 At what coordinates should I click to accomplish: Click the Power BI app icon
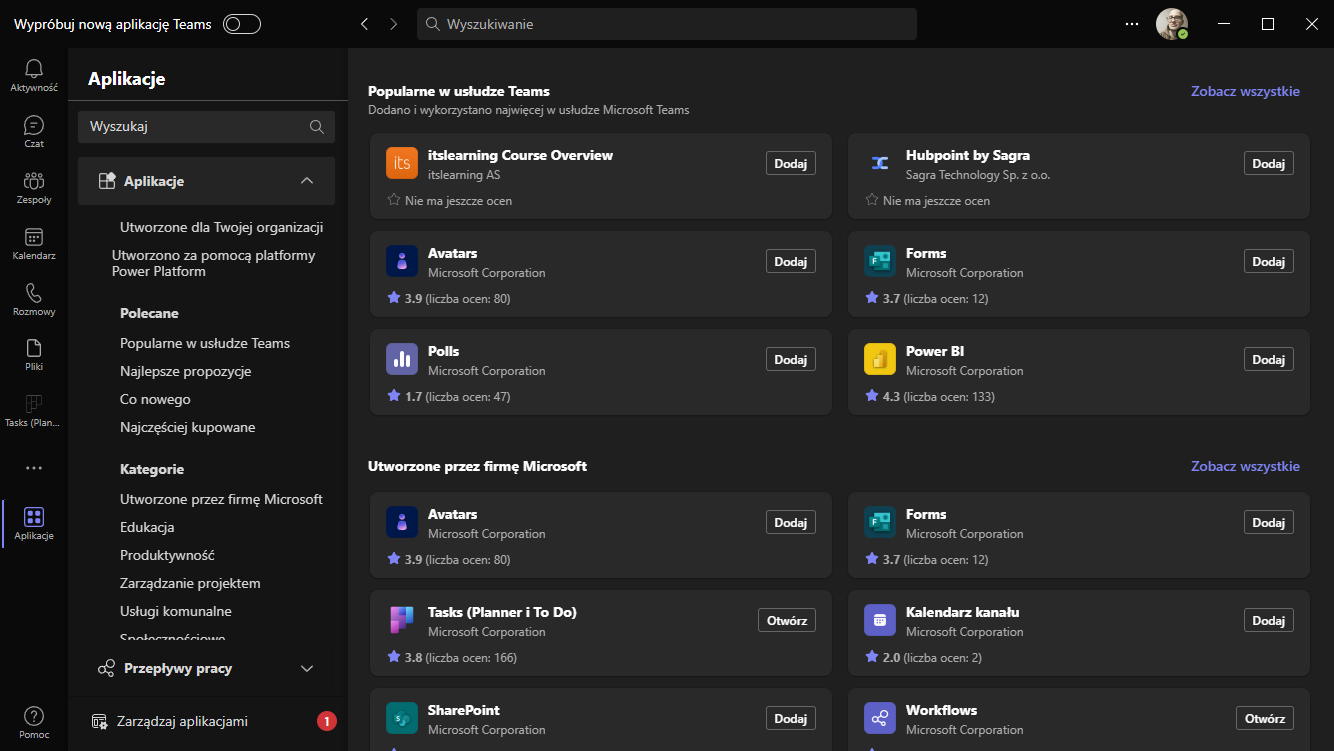point(880,359)
